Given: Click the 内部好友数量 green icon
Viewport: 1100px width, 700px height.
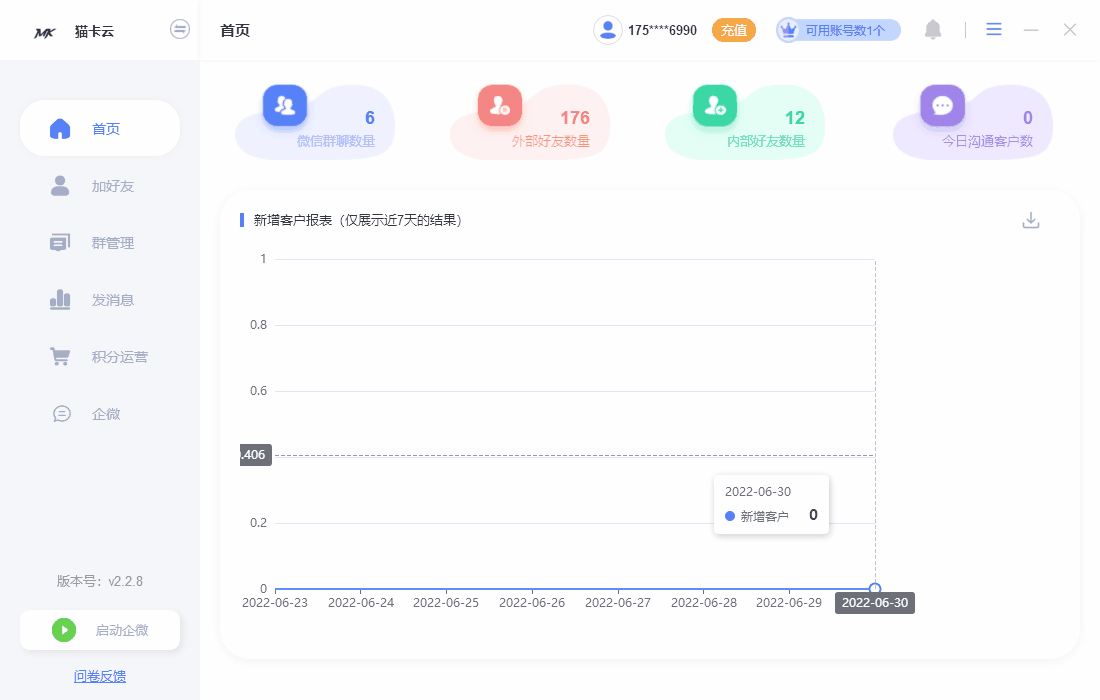Looking at the screenshot, I should (715, 105).
